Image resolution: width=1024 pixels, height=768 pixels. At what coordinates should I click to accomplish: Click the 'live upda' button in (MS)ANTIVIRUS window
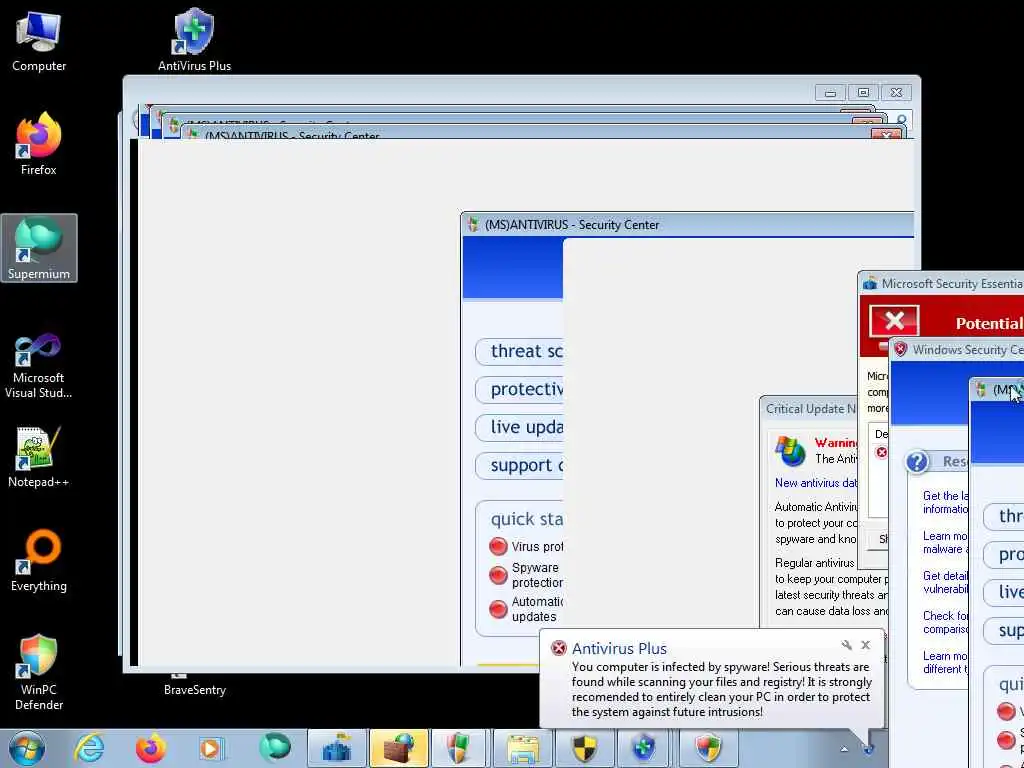coord(519,427)
